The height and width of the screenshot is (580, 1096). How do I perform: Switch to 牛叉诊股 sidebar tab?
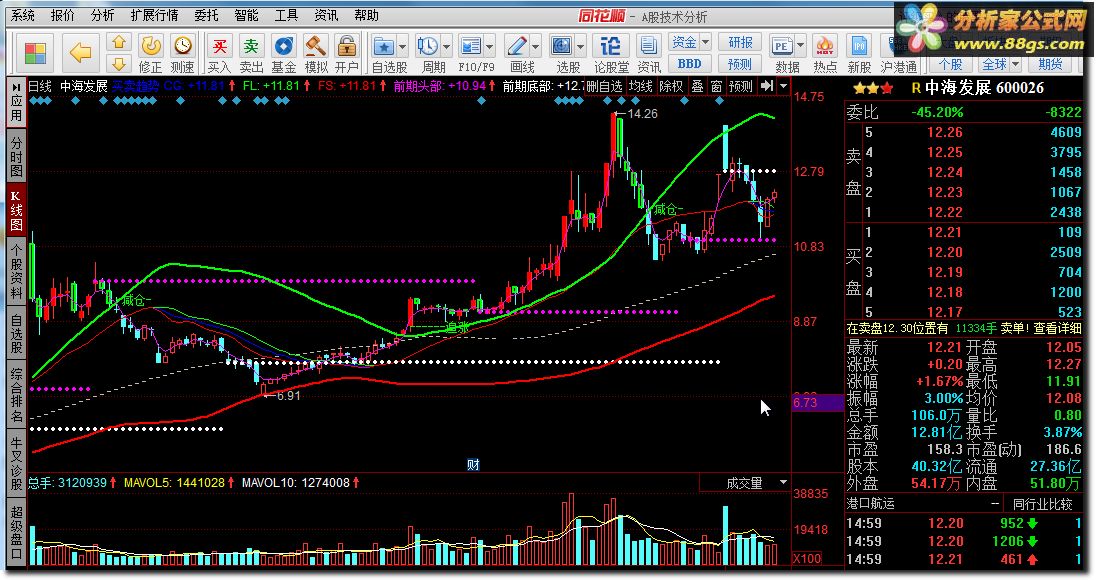coord(16,462)
